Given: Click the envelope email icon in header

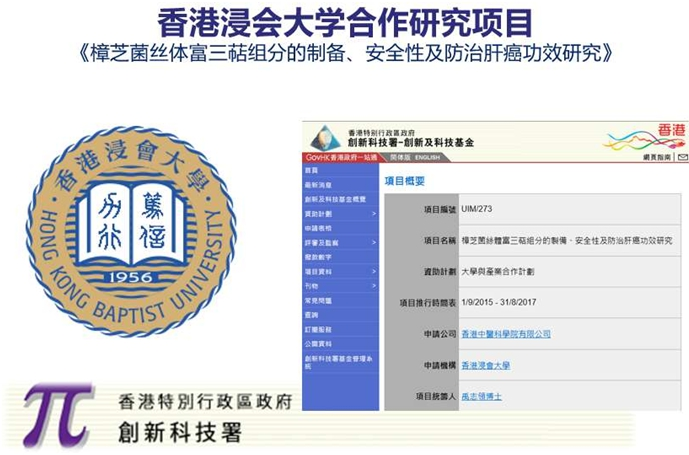Looking at the screenshot, I should pyautogui.click(x=682, y=157).
